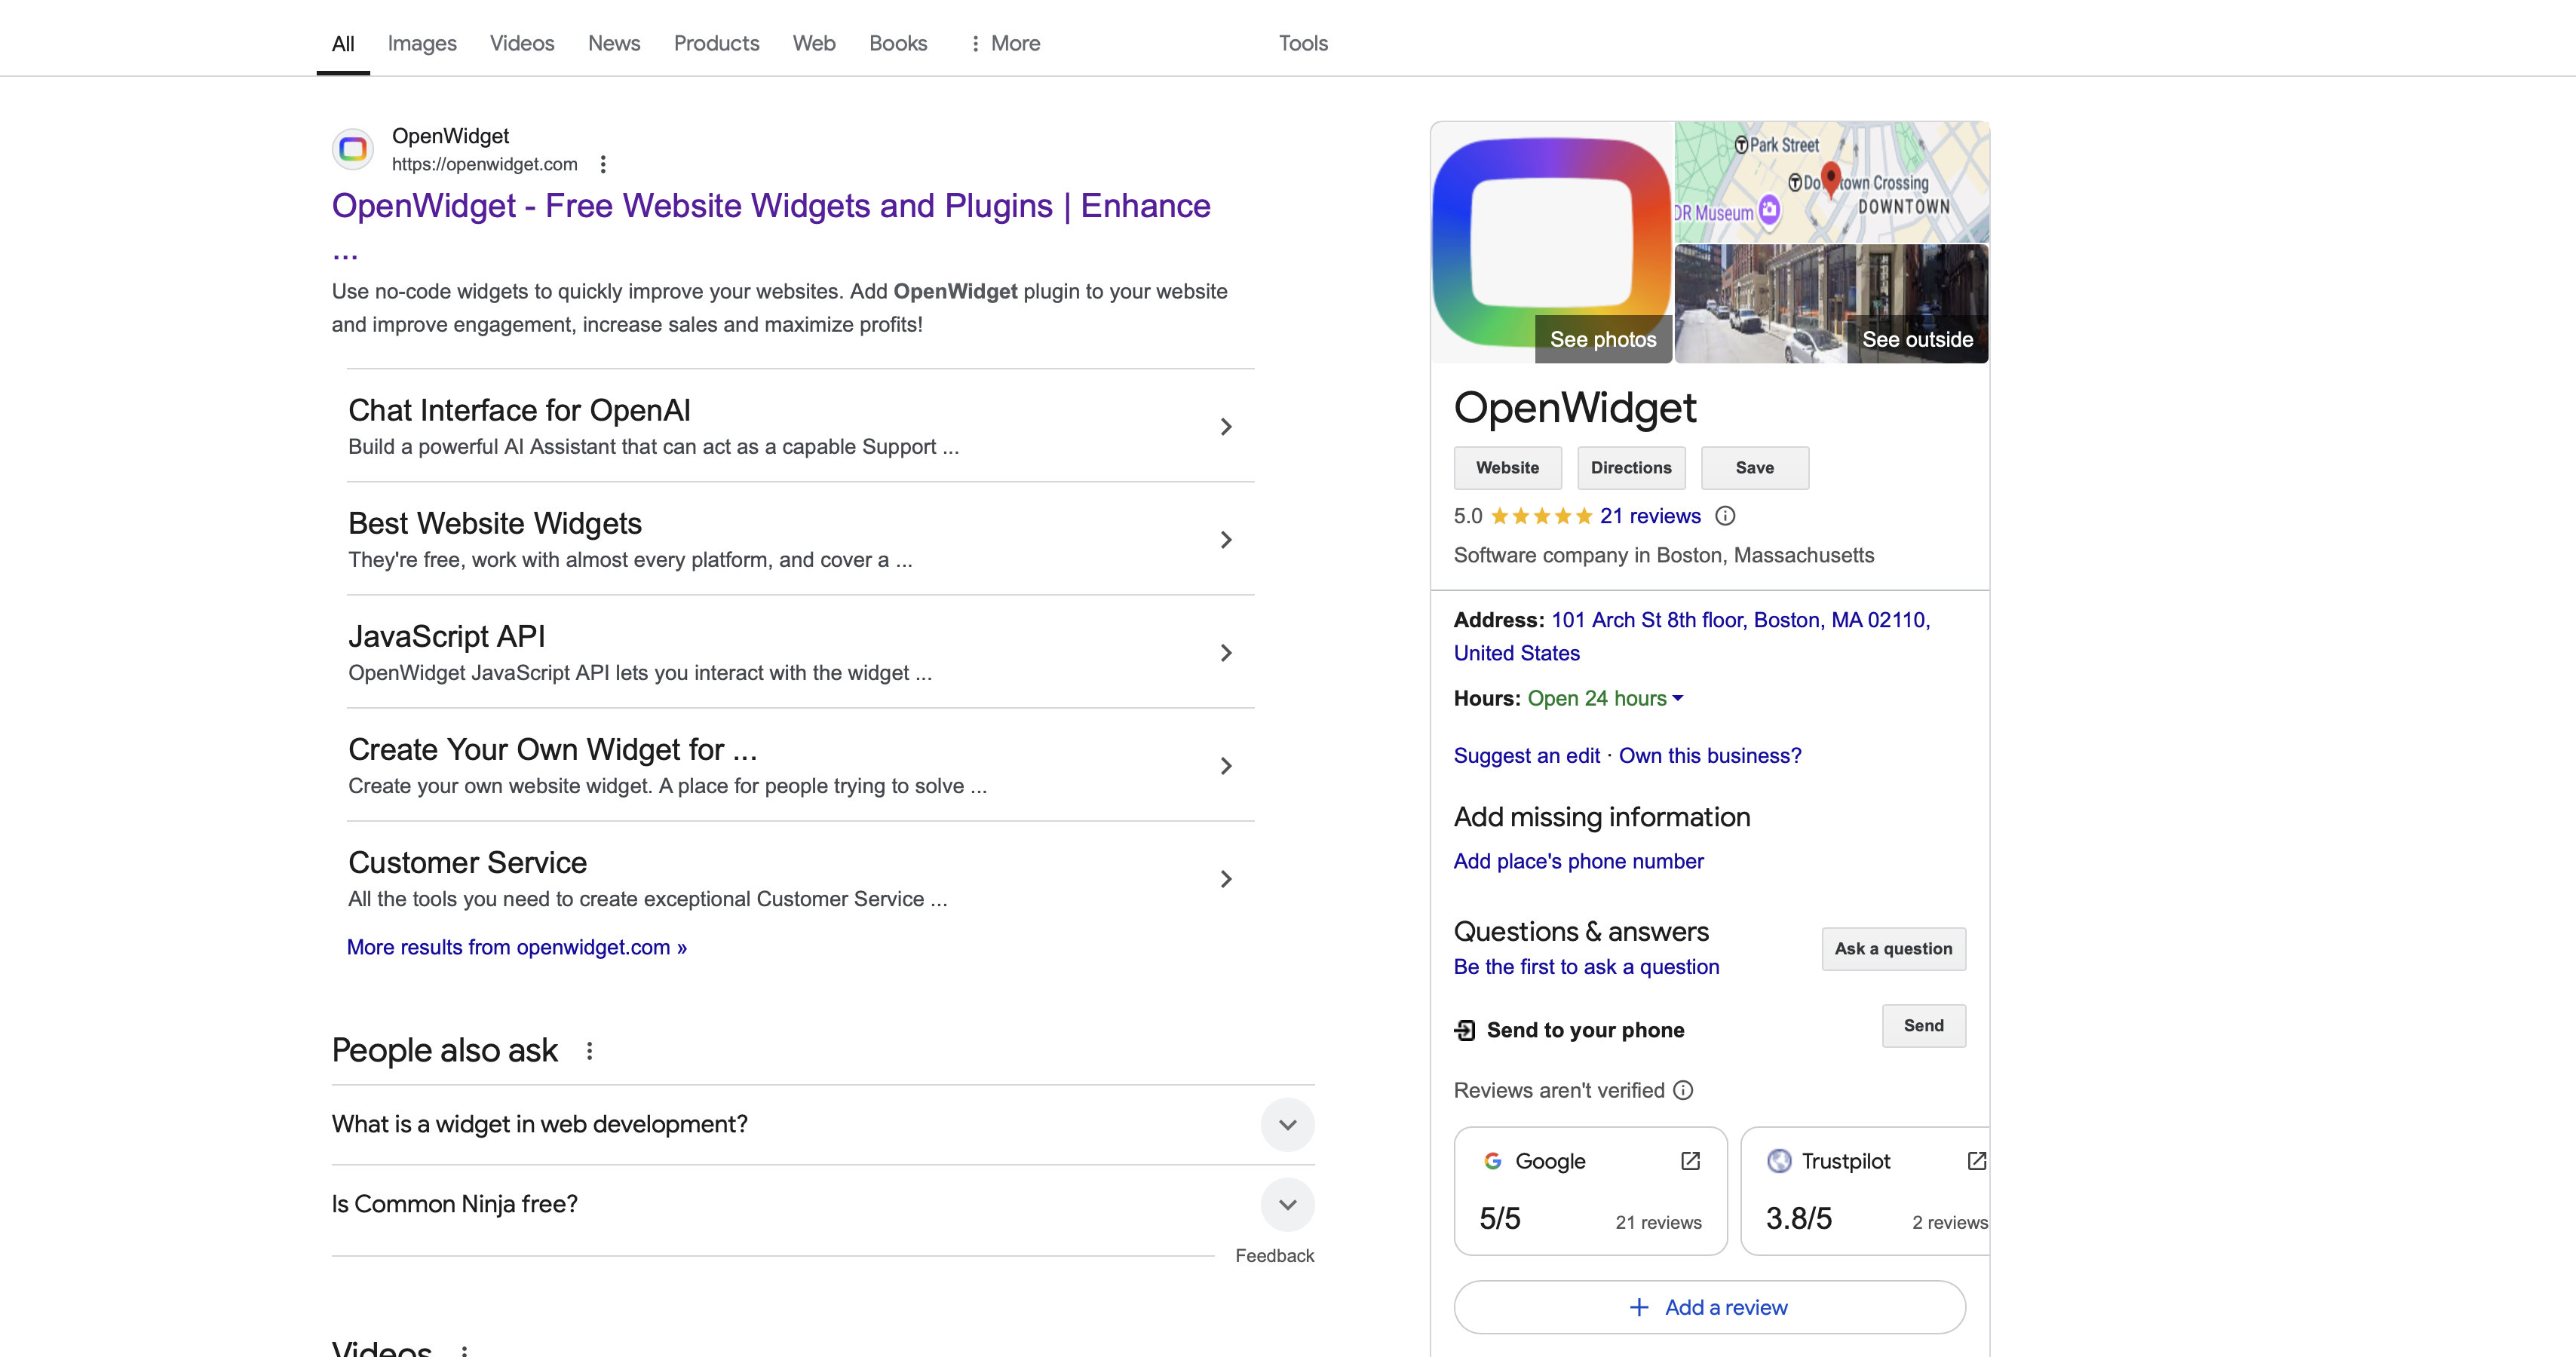Open the map thumbnail of downtown Boston
This screenshot has width=2576, height=1357.
[1832, 182]
